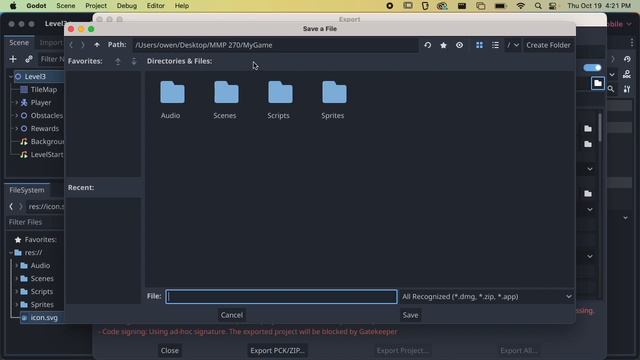Screen dimensions: 640x360
Task: Select icon.svg in FileSystem
Action: coord(44,318)
